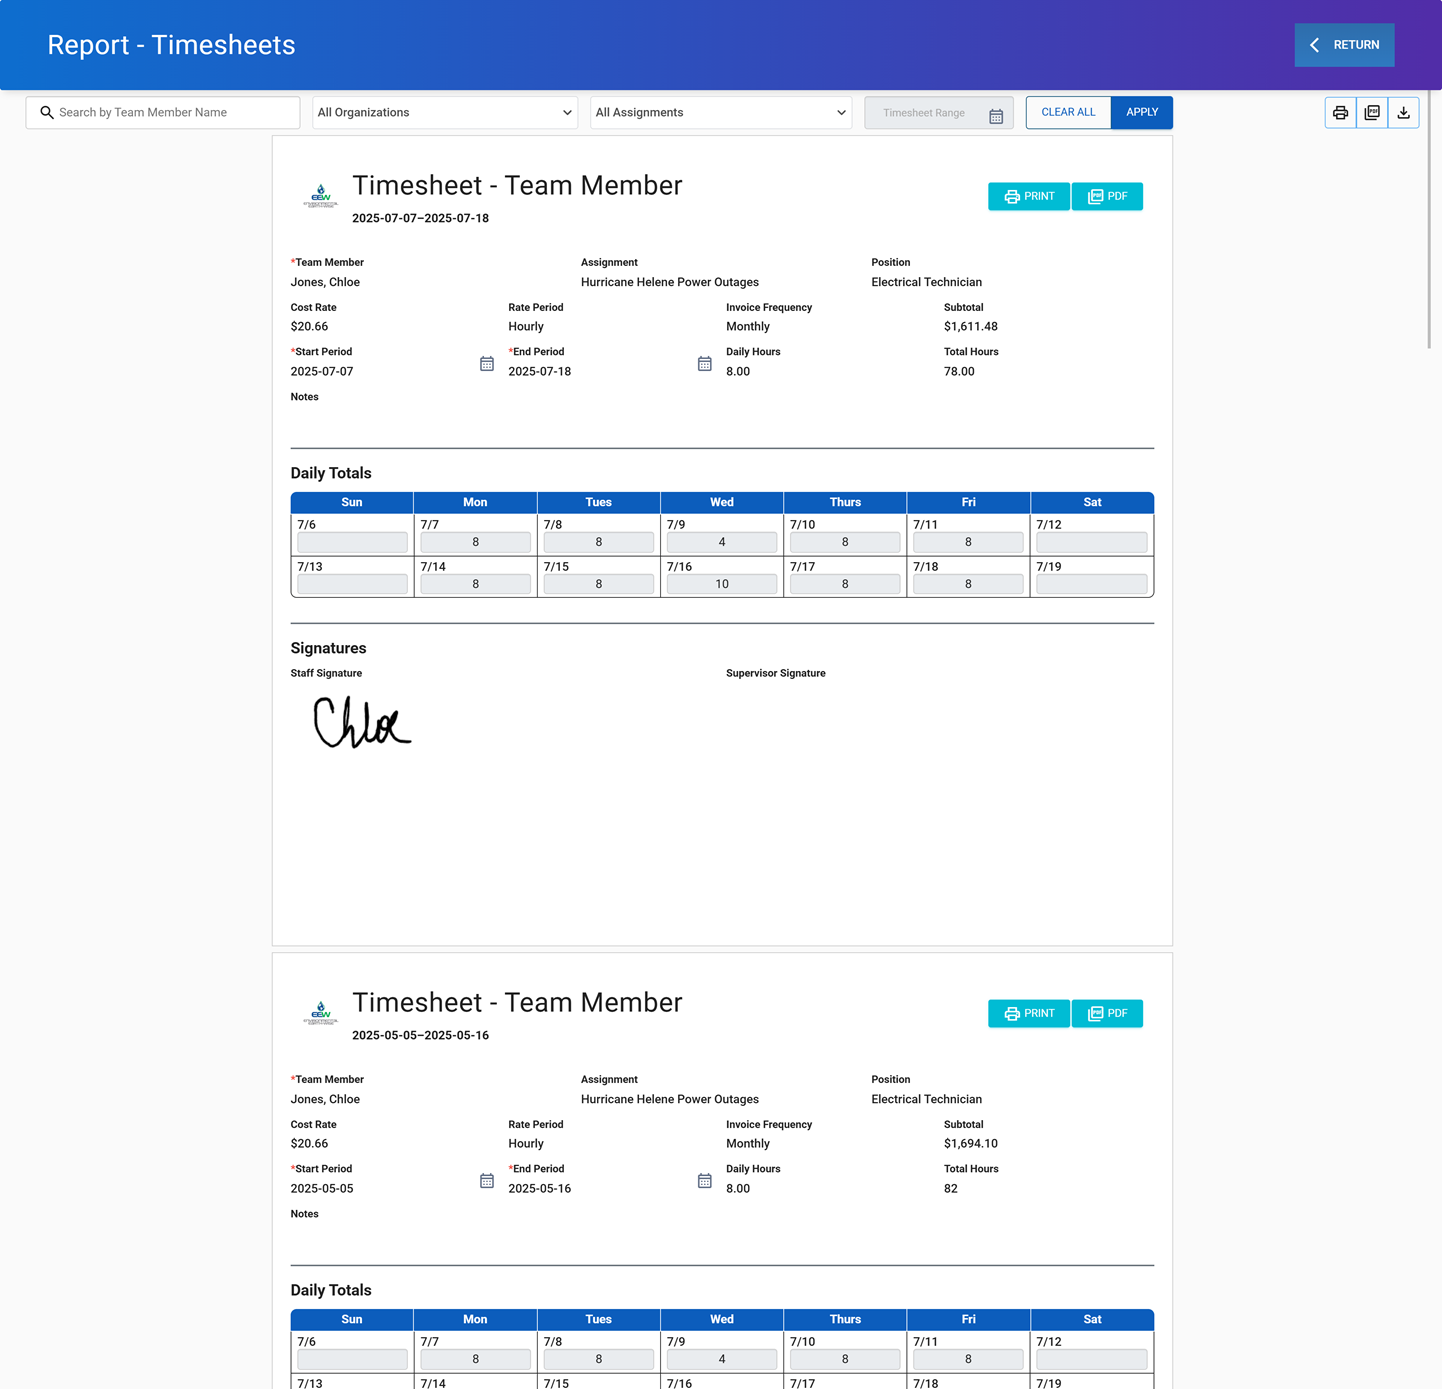Open the Start Period calendar picker
Image resolution: width=1442 pixels, height=1389 pixels.
pos(487,364)
